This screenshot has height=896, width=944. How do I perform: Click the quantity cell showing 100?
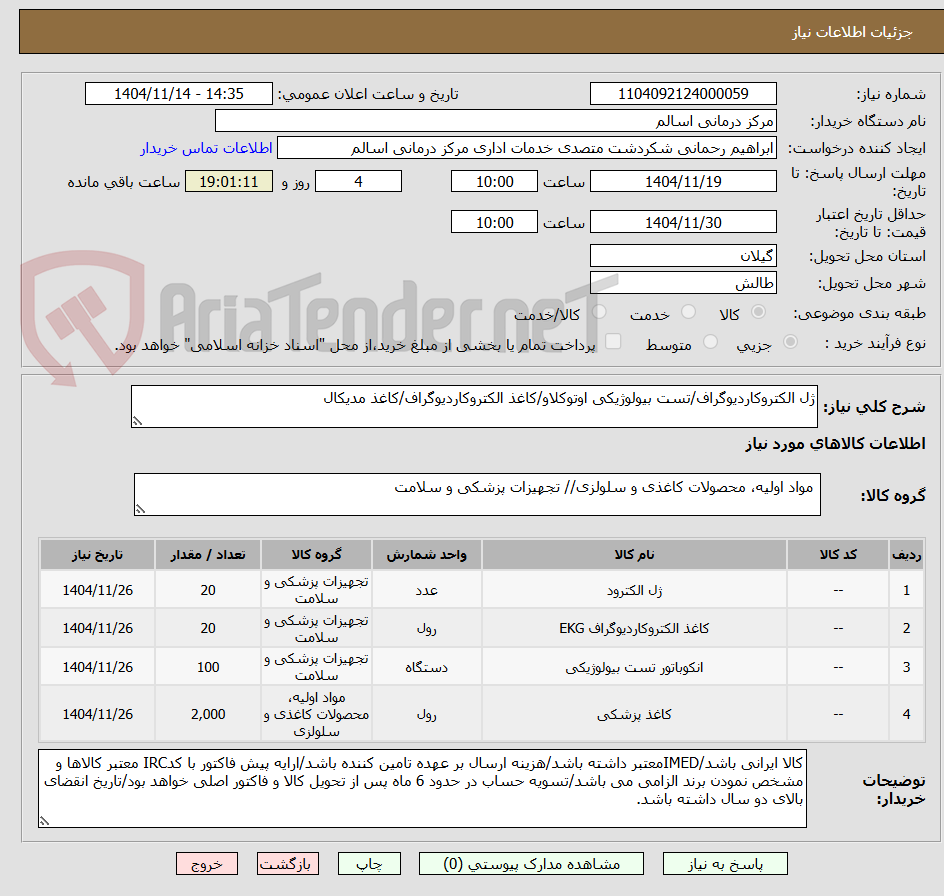pos(208,667)
